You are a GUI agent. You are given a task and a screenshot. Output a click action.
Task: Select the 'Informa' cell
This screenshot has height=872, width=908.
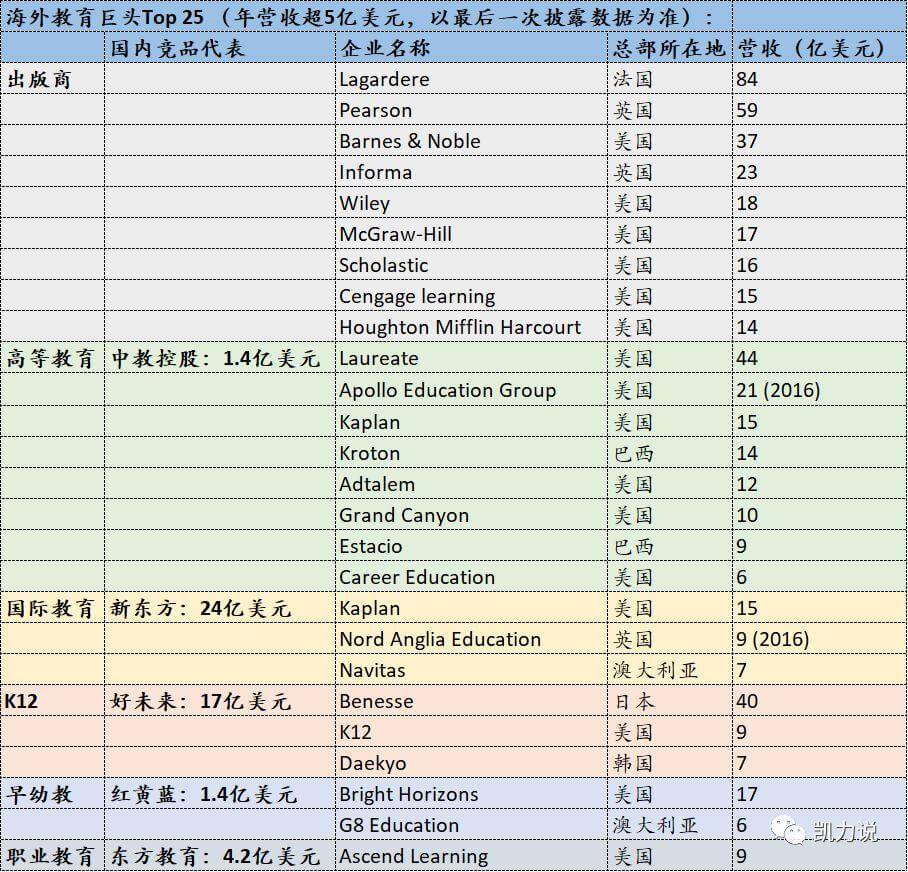tap(471, 172)
